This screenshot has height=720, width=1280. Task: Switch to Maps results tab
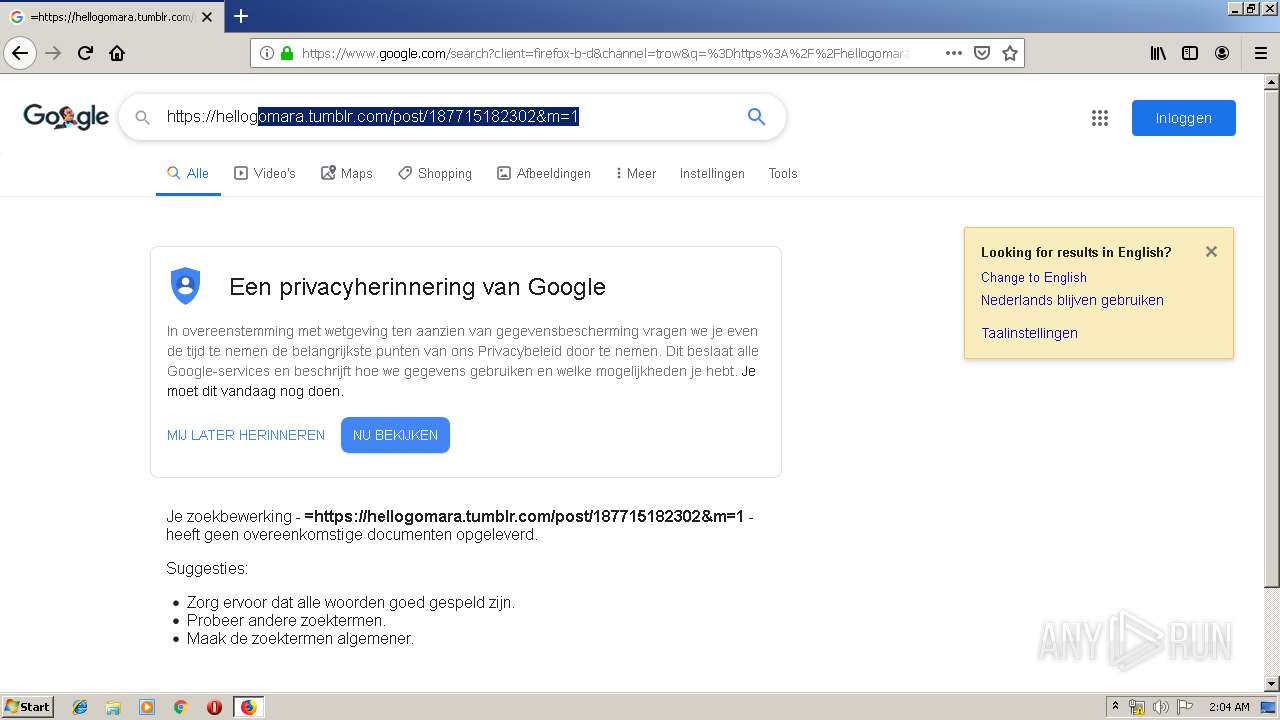347,173
